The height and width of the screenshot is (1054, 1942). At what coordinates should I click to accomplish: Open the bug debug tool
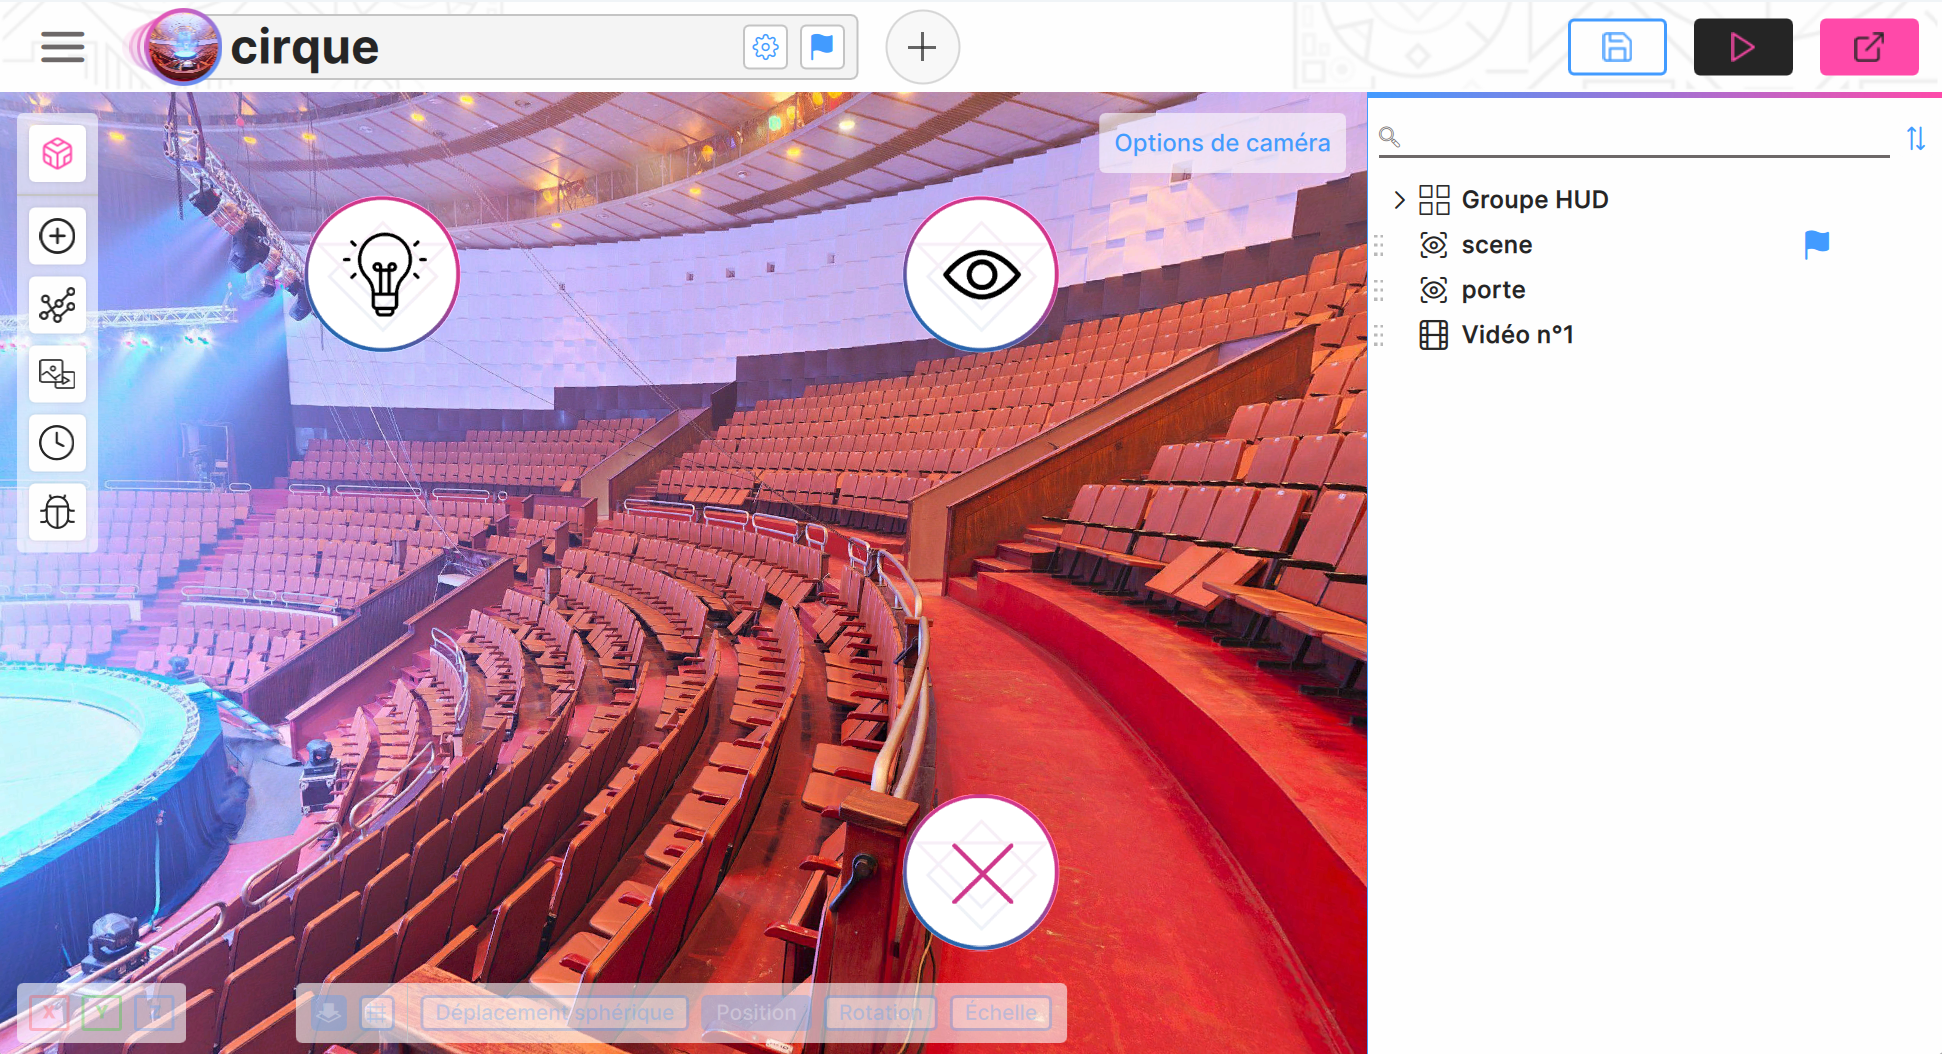pyautogui.click(x=57, y=512)
